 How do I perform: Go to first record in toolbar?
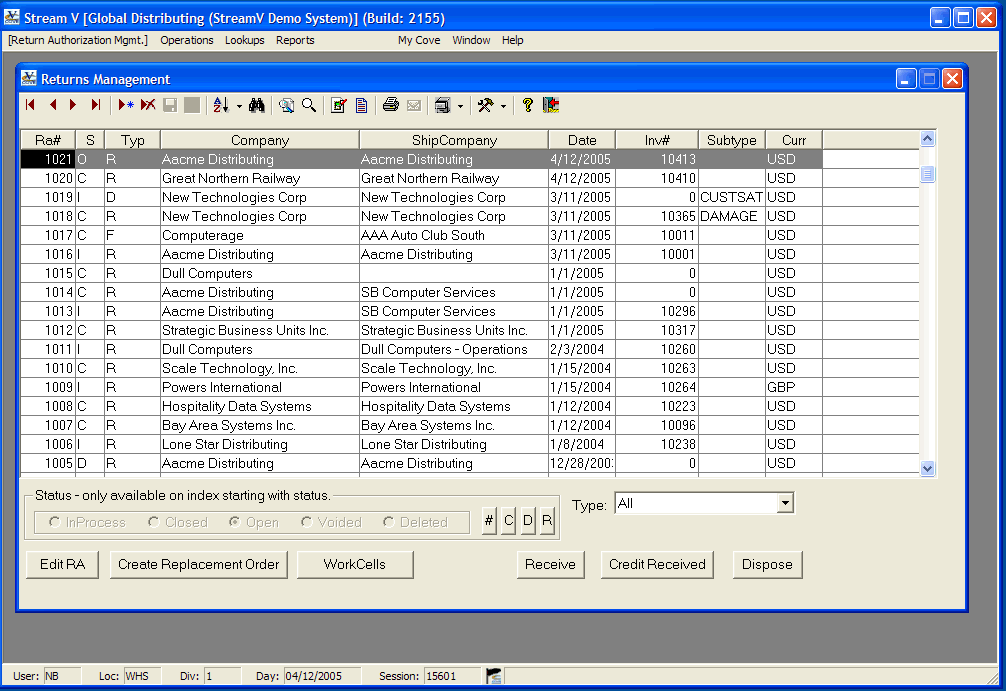30,105
